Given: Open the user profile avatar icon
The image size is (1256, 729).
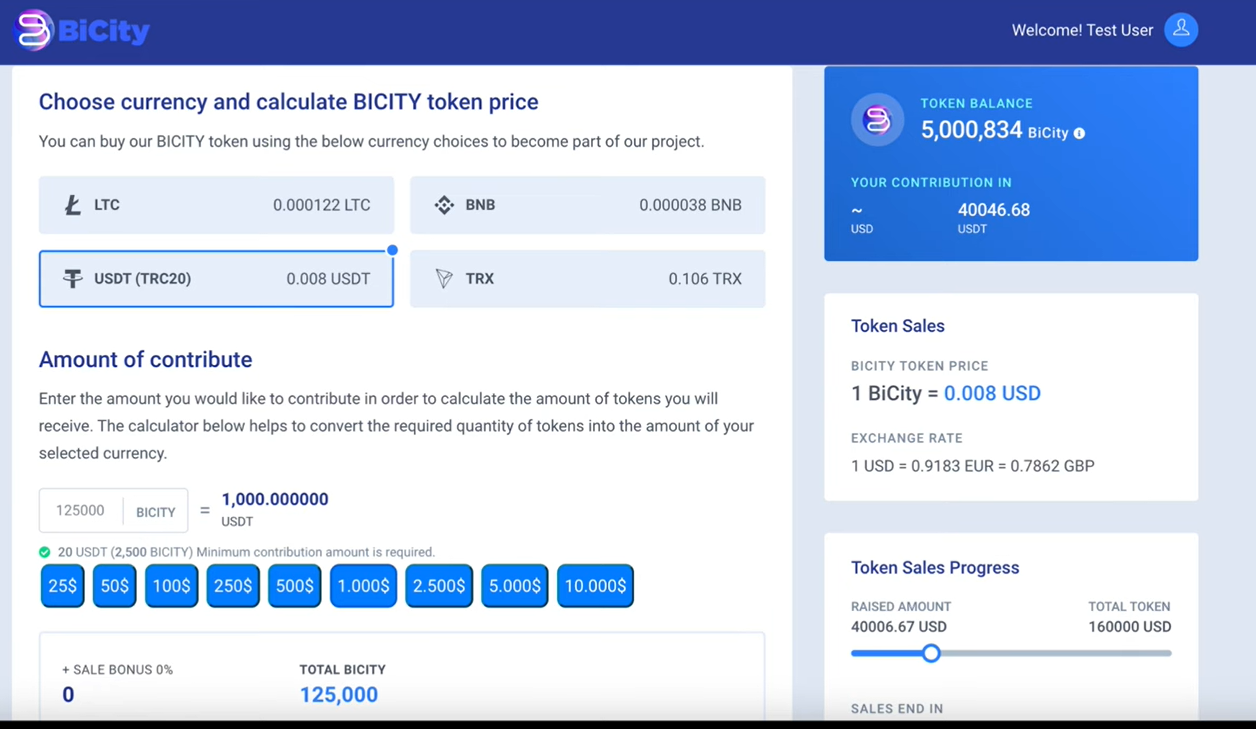Looking at the screenshot, I should (x=1181, y=30).
